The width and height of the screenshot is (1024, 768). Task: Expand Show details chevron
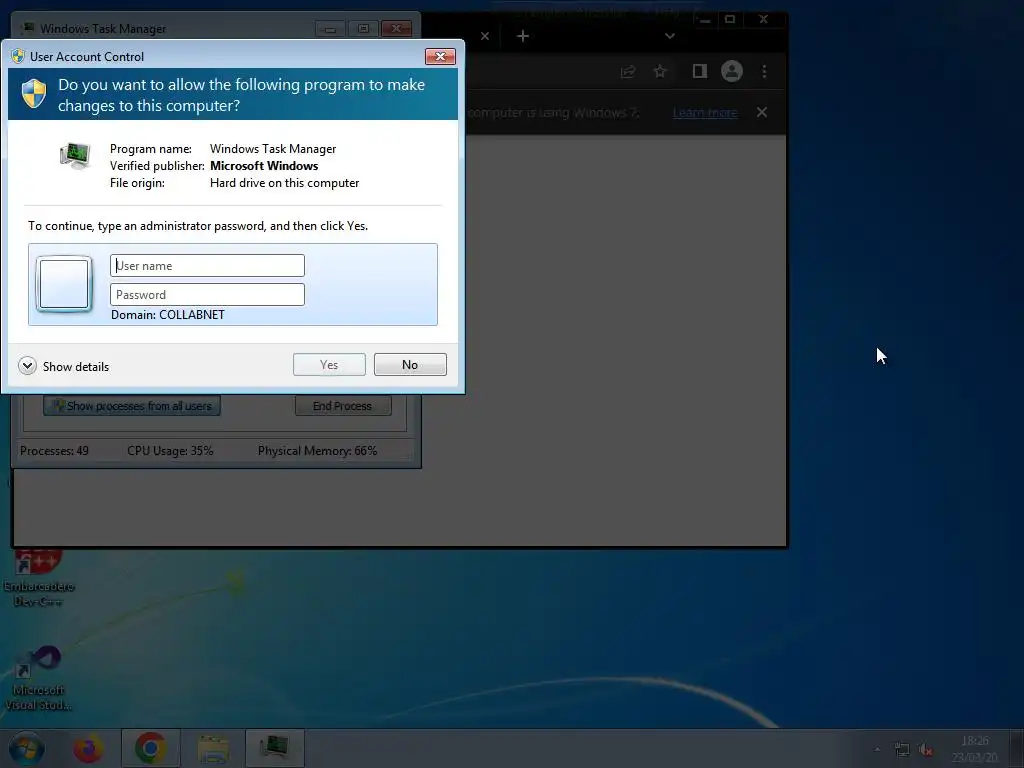coord(27,366)
